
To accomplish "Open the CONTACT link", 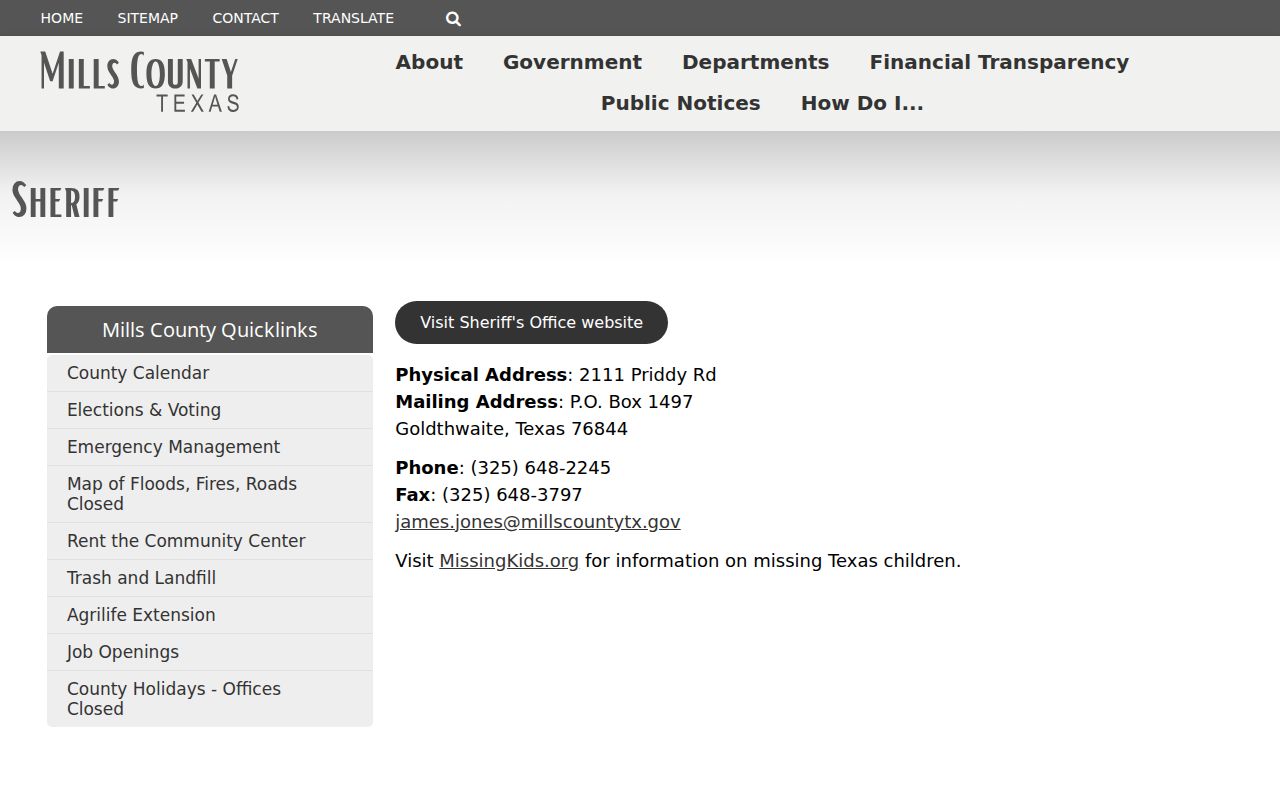I will point(246,18).
